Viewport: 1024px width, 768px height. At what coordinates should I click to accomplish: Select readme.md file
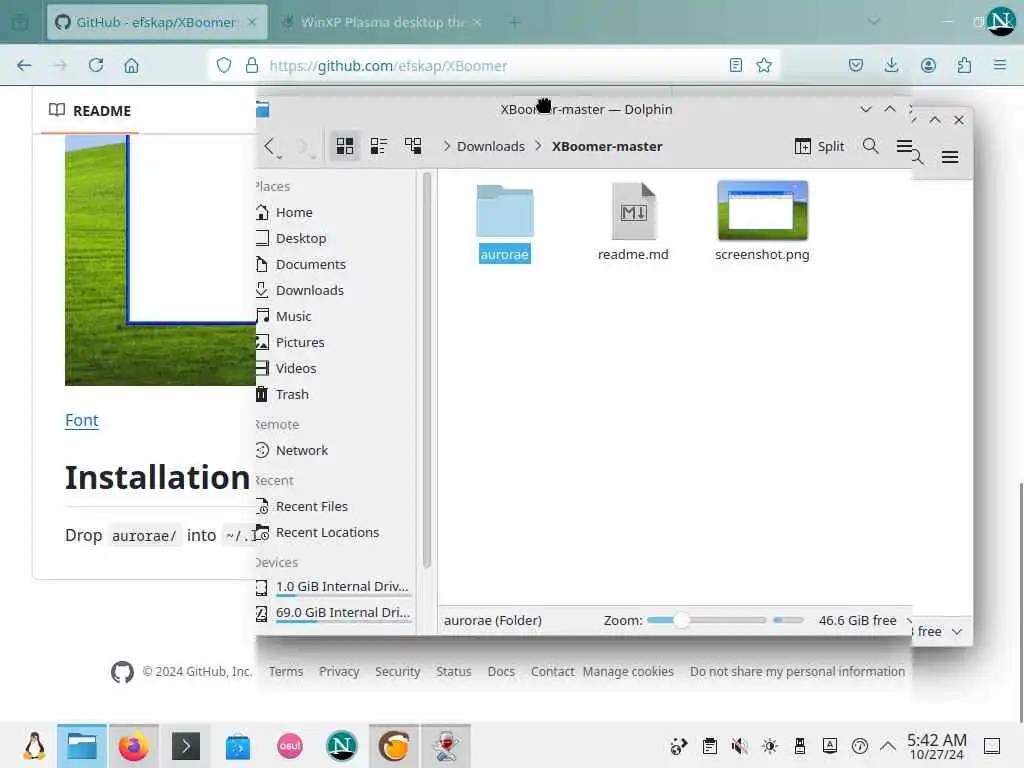pyautogui.click(x=633, y=223)
